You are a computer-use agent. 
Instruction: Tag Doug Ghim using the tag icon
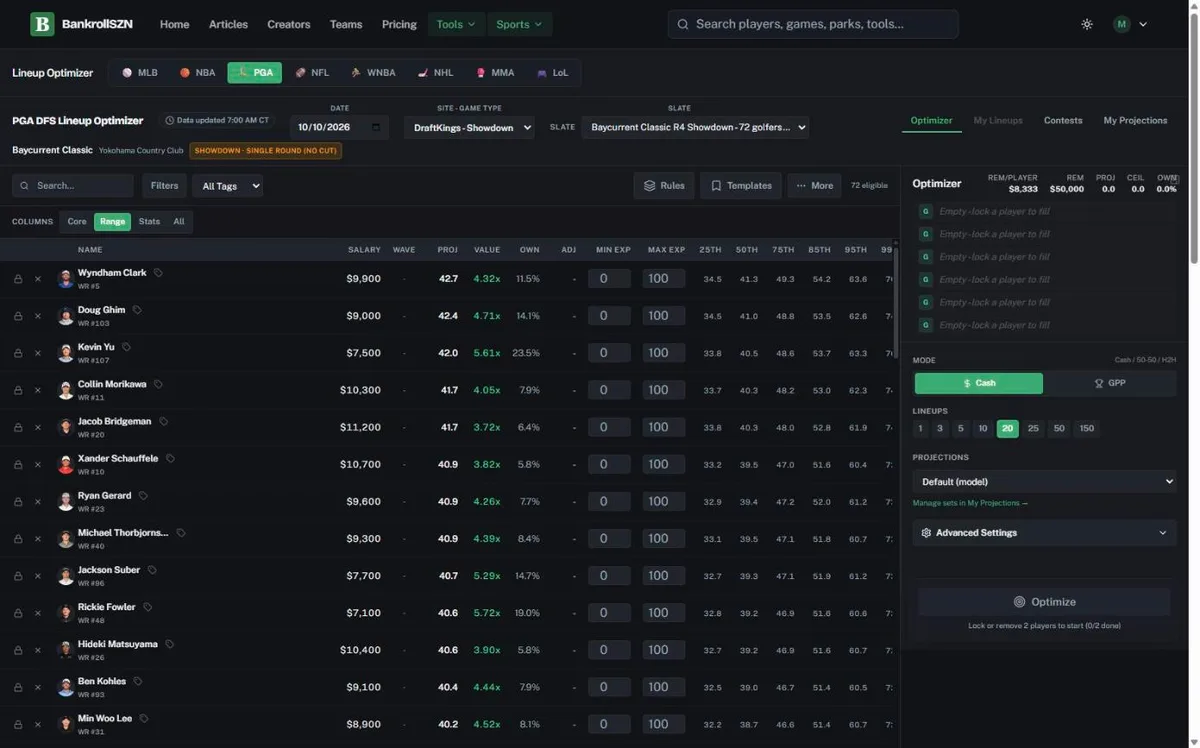pos(137,310)
